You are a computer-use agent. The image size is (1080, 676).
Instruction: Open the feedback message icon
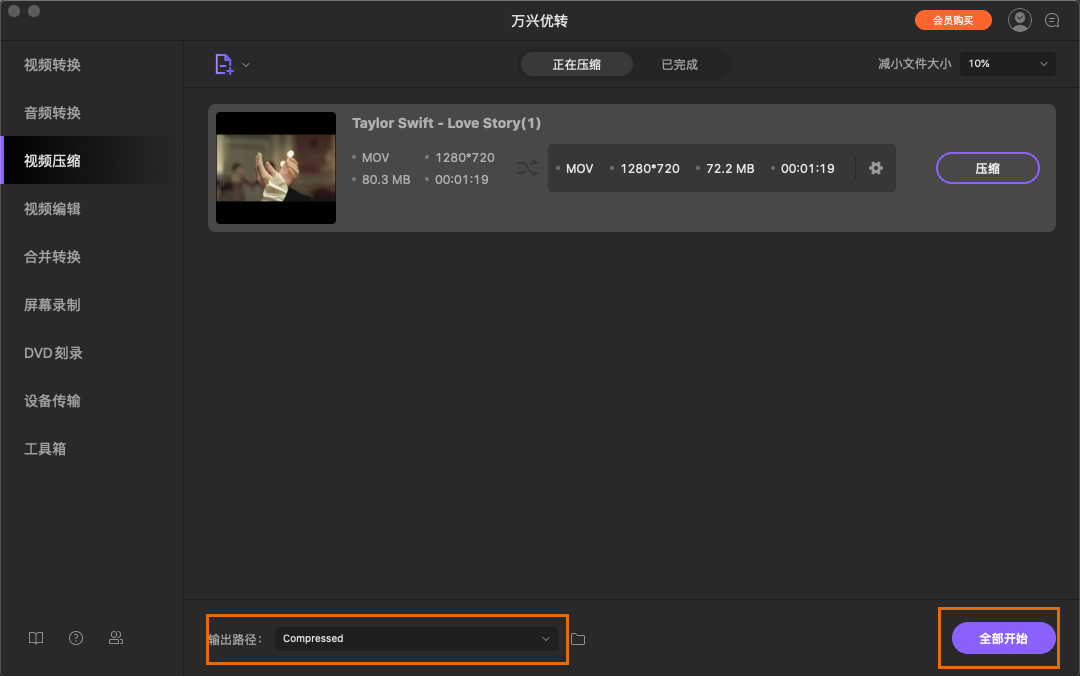tap(1052, 20)
